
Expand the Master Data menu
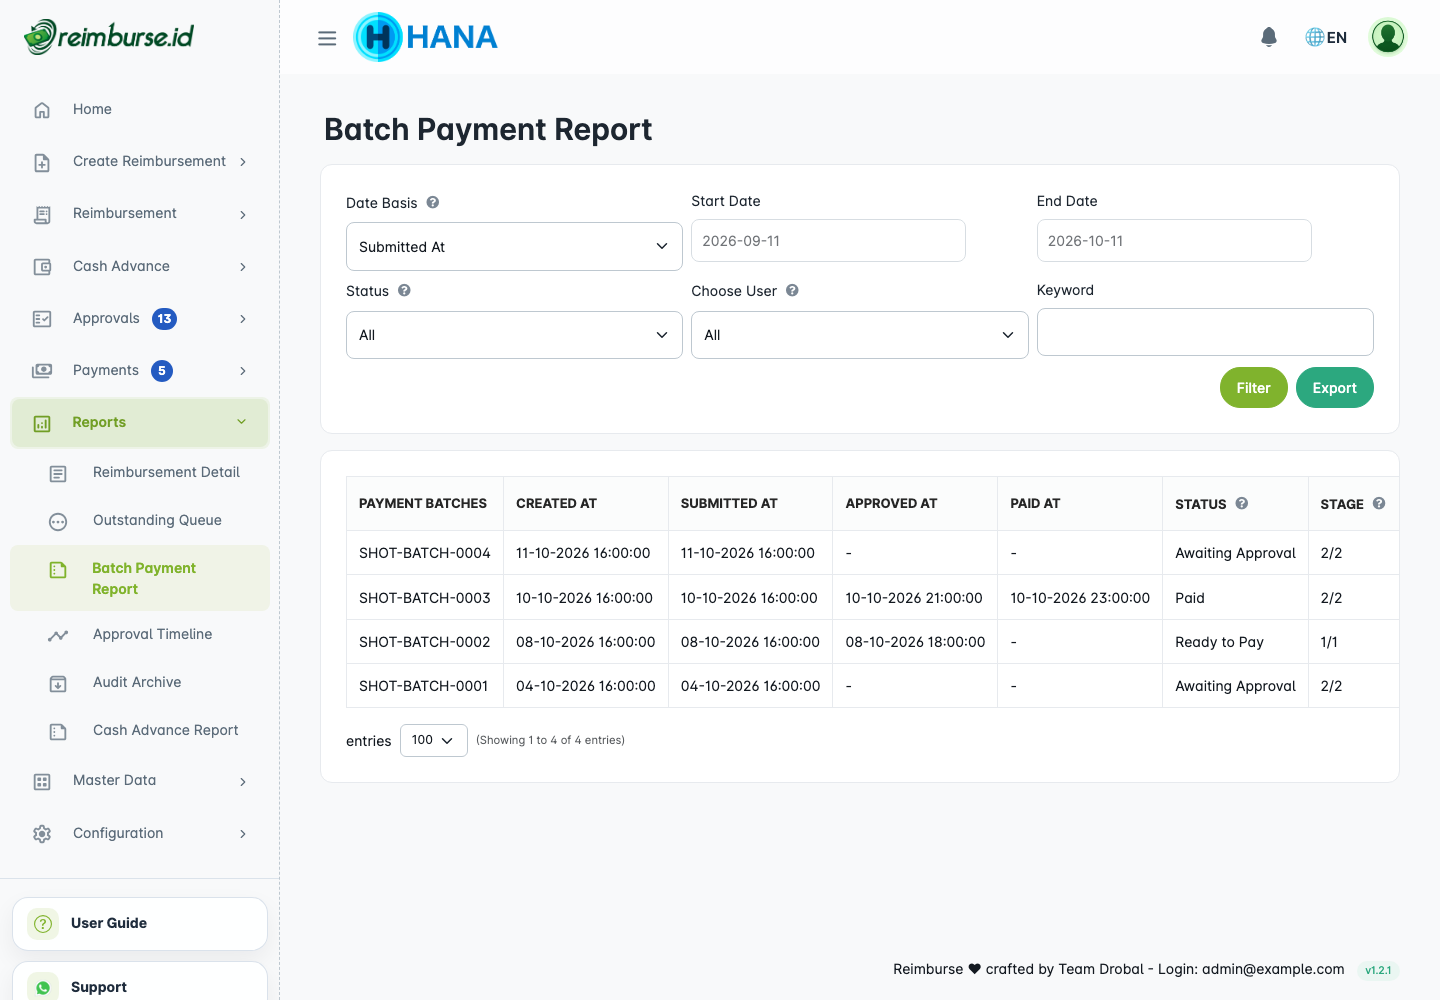[x=140, y=780]
